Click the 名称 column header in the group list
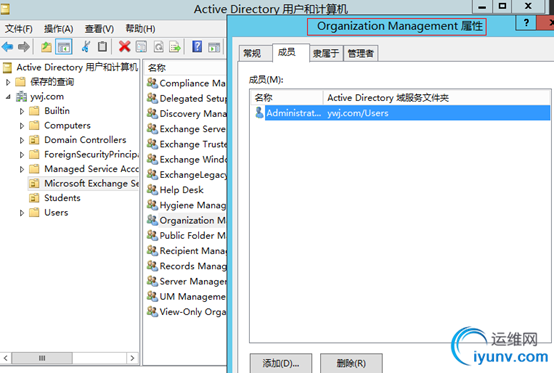This screenshot has height=373, width=554. [x=185, y=67]
